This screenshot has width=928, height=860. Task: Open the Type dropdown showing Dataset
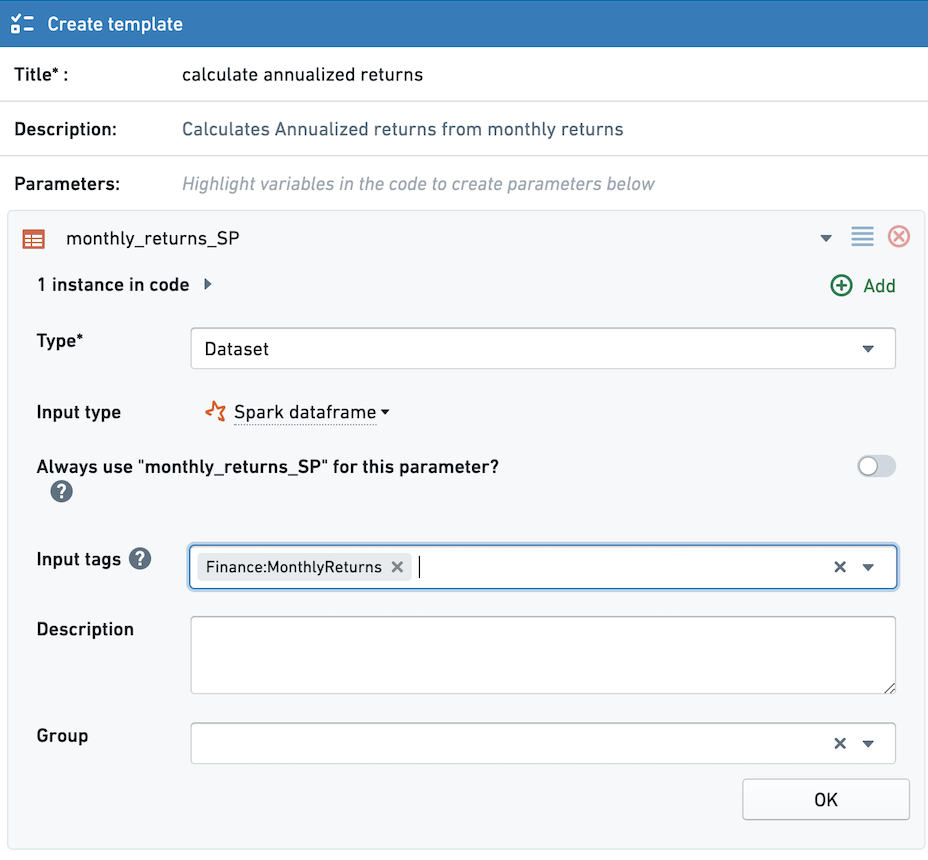543,349
